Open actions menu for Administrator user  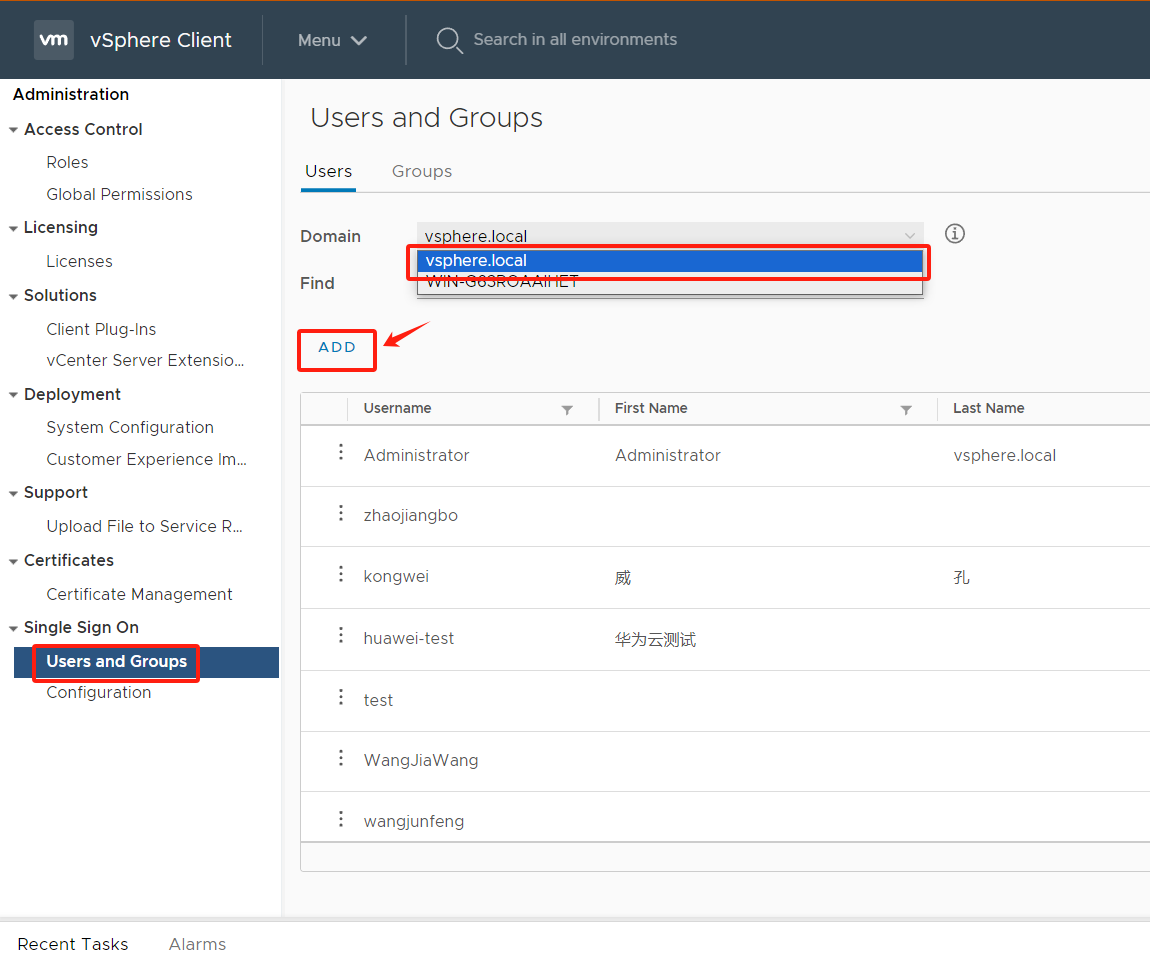click(341, 453)
